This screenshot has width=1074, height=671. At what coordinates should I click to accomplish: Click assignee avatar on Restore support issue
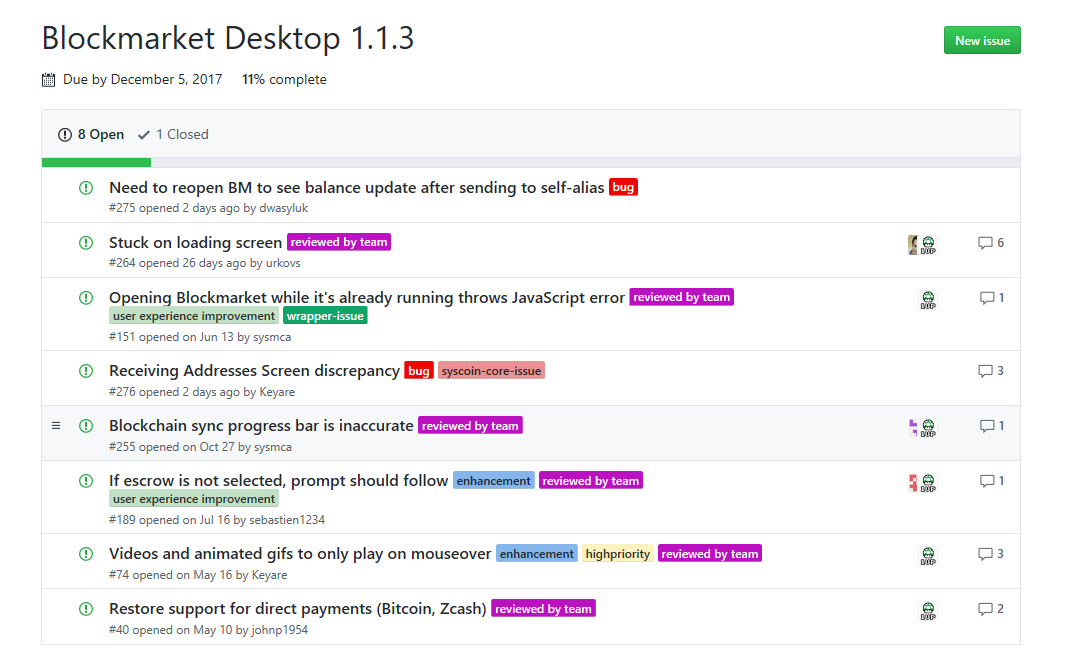[928, 611]
